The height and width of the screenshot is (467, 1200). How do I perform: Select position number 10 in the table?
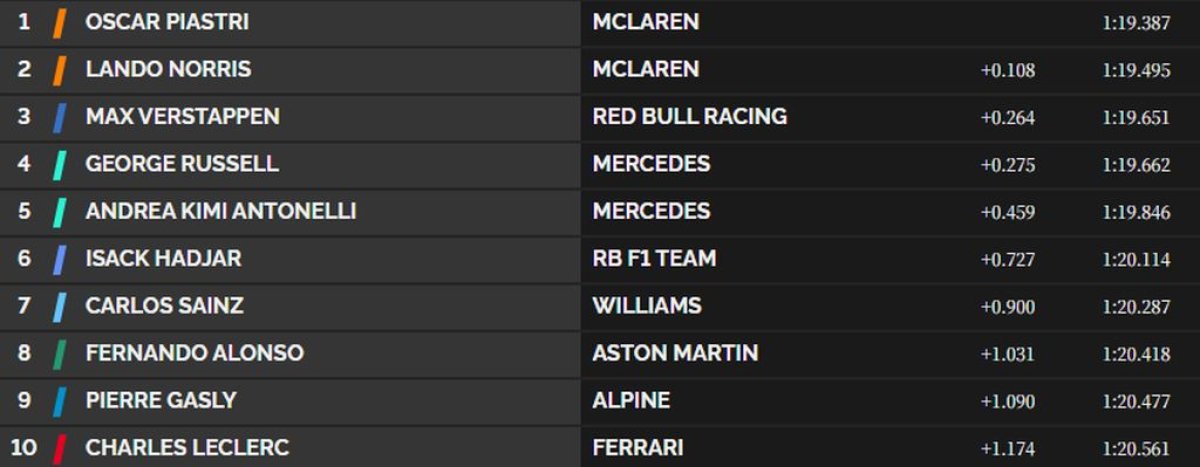pyautogui.click(x=24, y=448)
